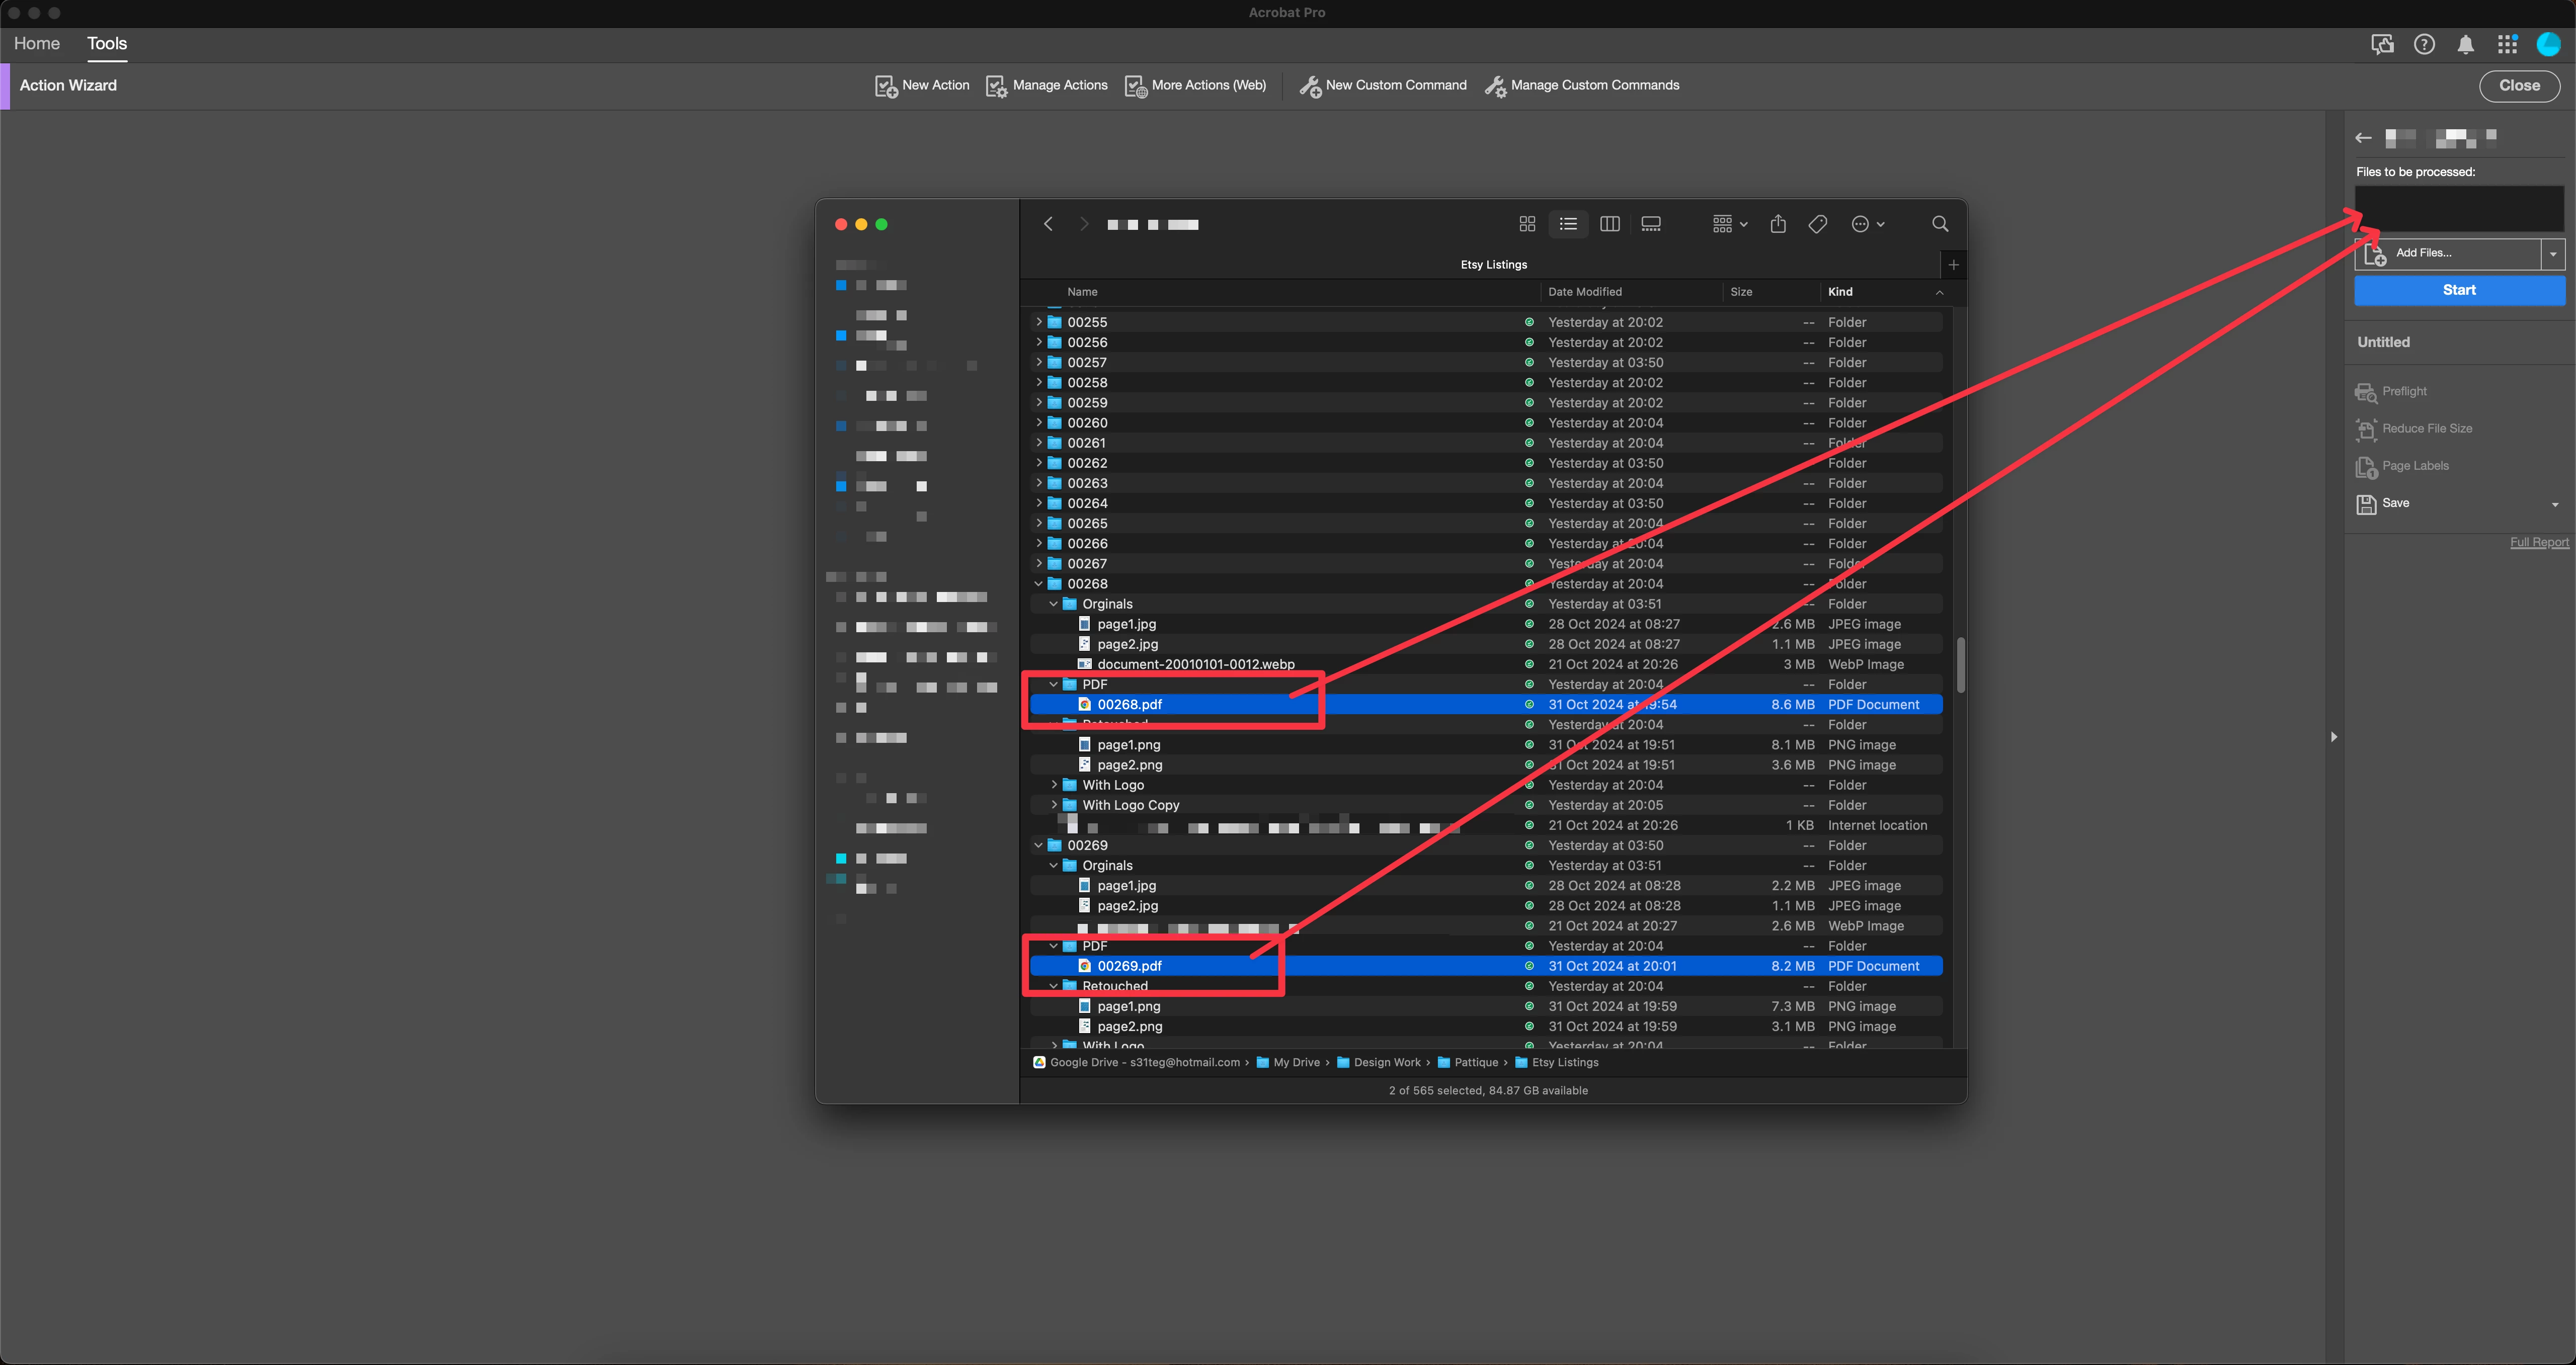
Task: Open the notifications bell
Action: tap(2465, 44)
